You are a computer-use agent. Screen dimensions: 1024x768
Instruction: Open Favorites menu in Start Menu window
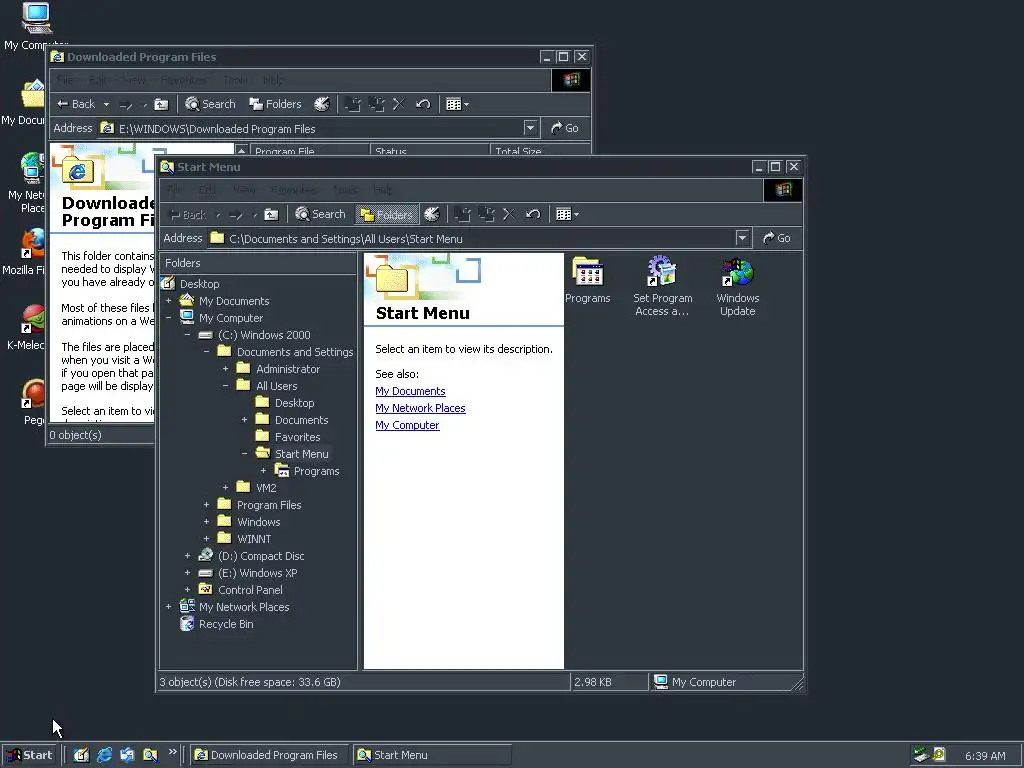pos(293,190)
